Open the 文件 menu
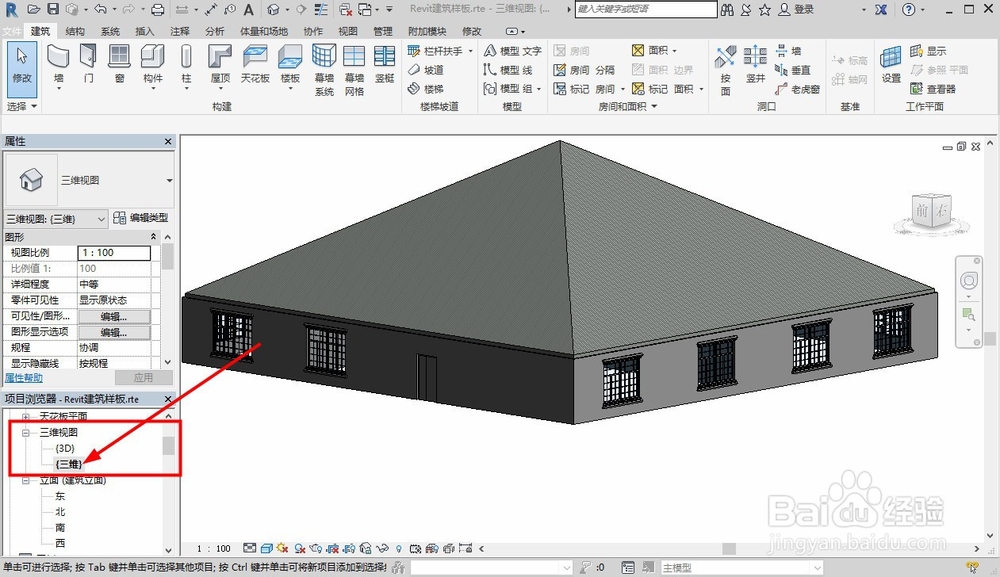The height and width of the screenshot is (577, 1000). click(12, 31)
